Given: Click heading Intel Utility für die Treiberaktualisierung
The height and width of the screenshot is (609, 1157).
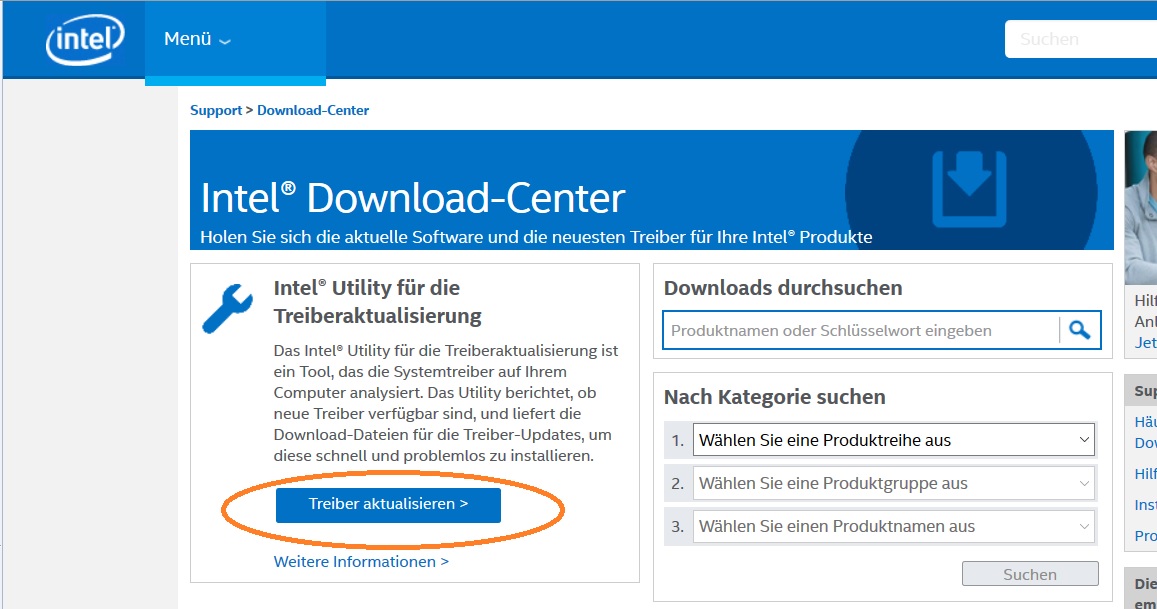Looking at the screenshot, I should pos(377,302).
